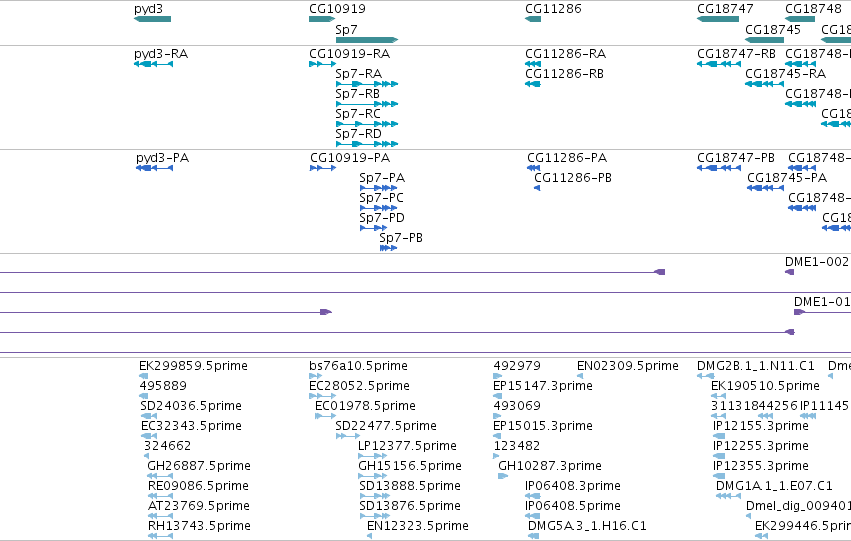
Task: Click the CG18745 gene label
Action: [x=772, y=29]
